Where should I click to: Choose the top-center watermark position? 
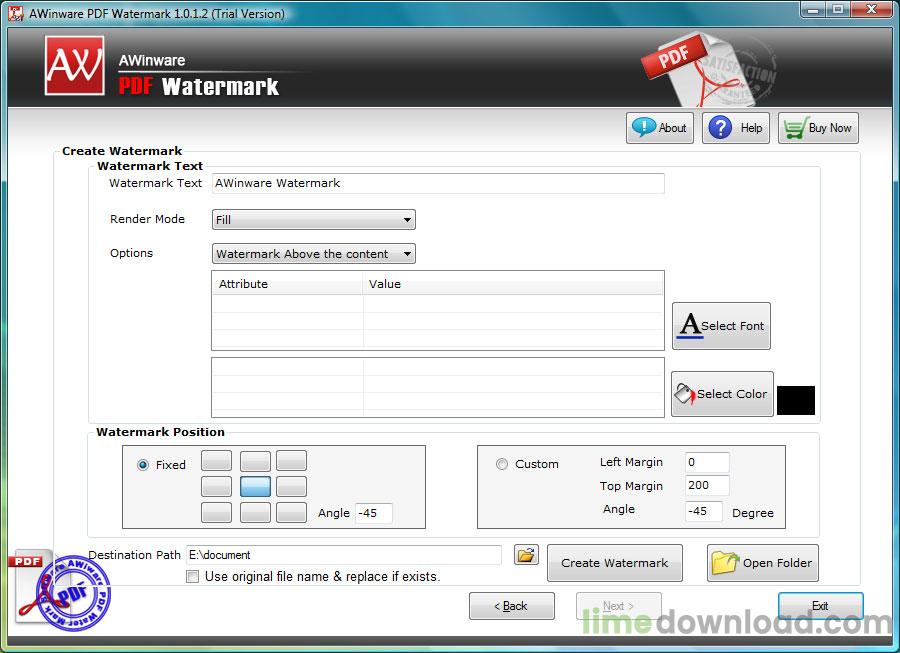tap(255, 460)
